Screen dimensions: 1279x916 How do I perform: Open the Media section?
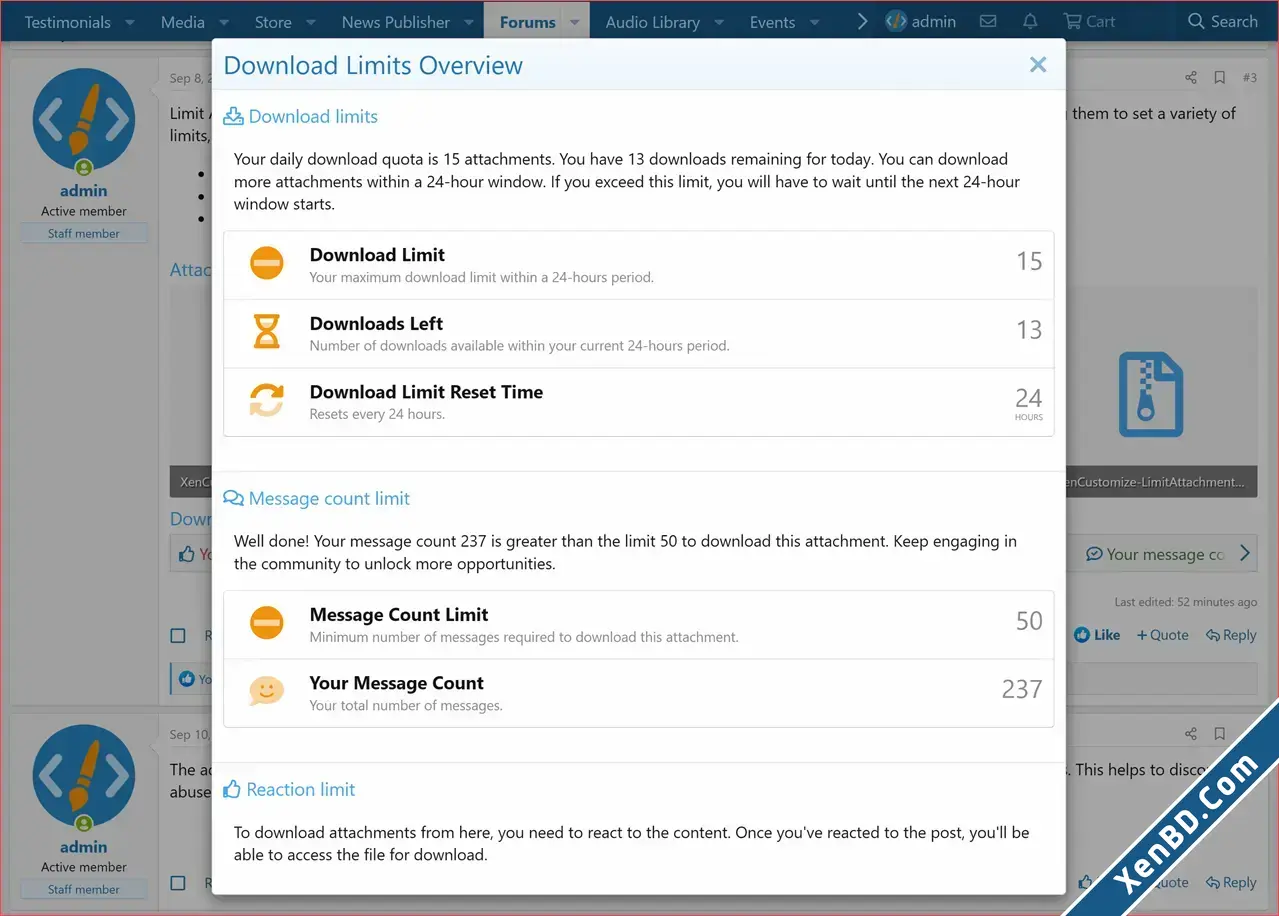pyautogui.click(x=183, y=22)
